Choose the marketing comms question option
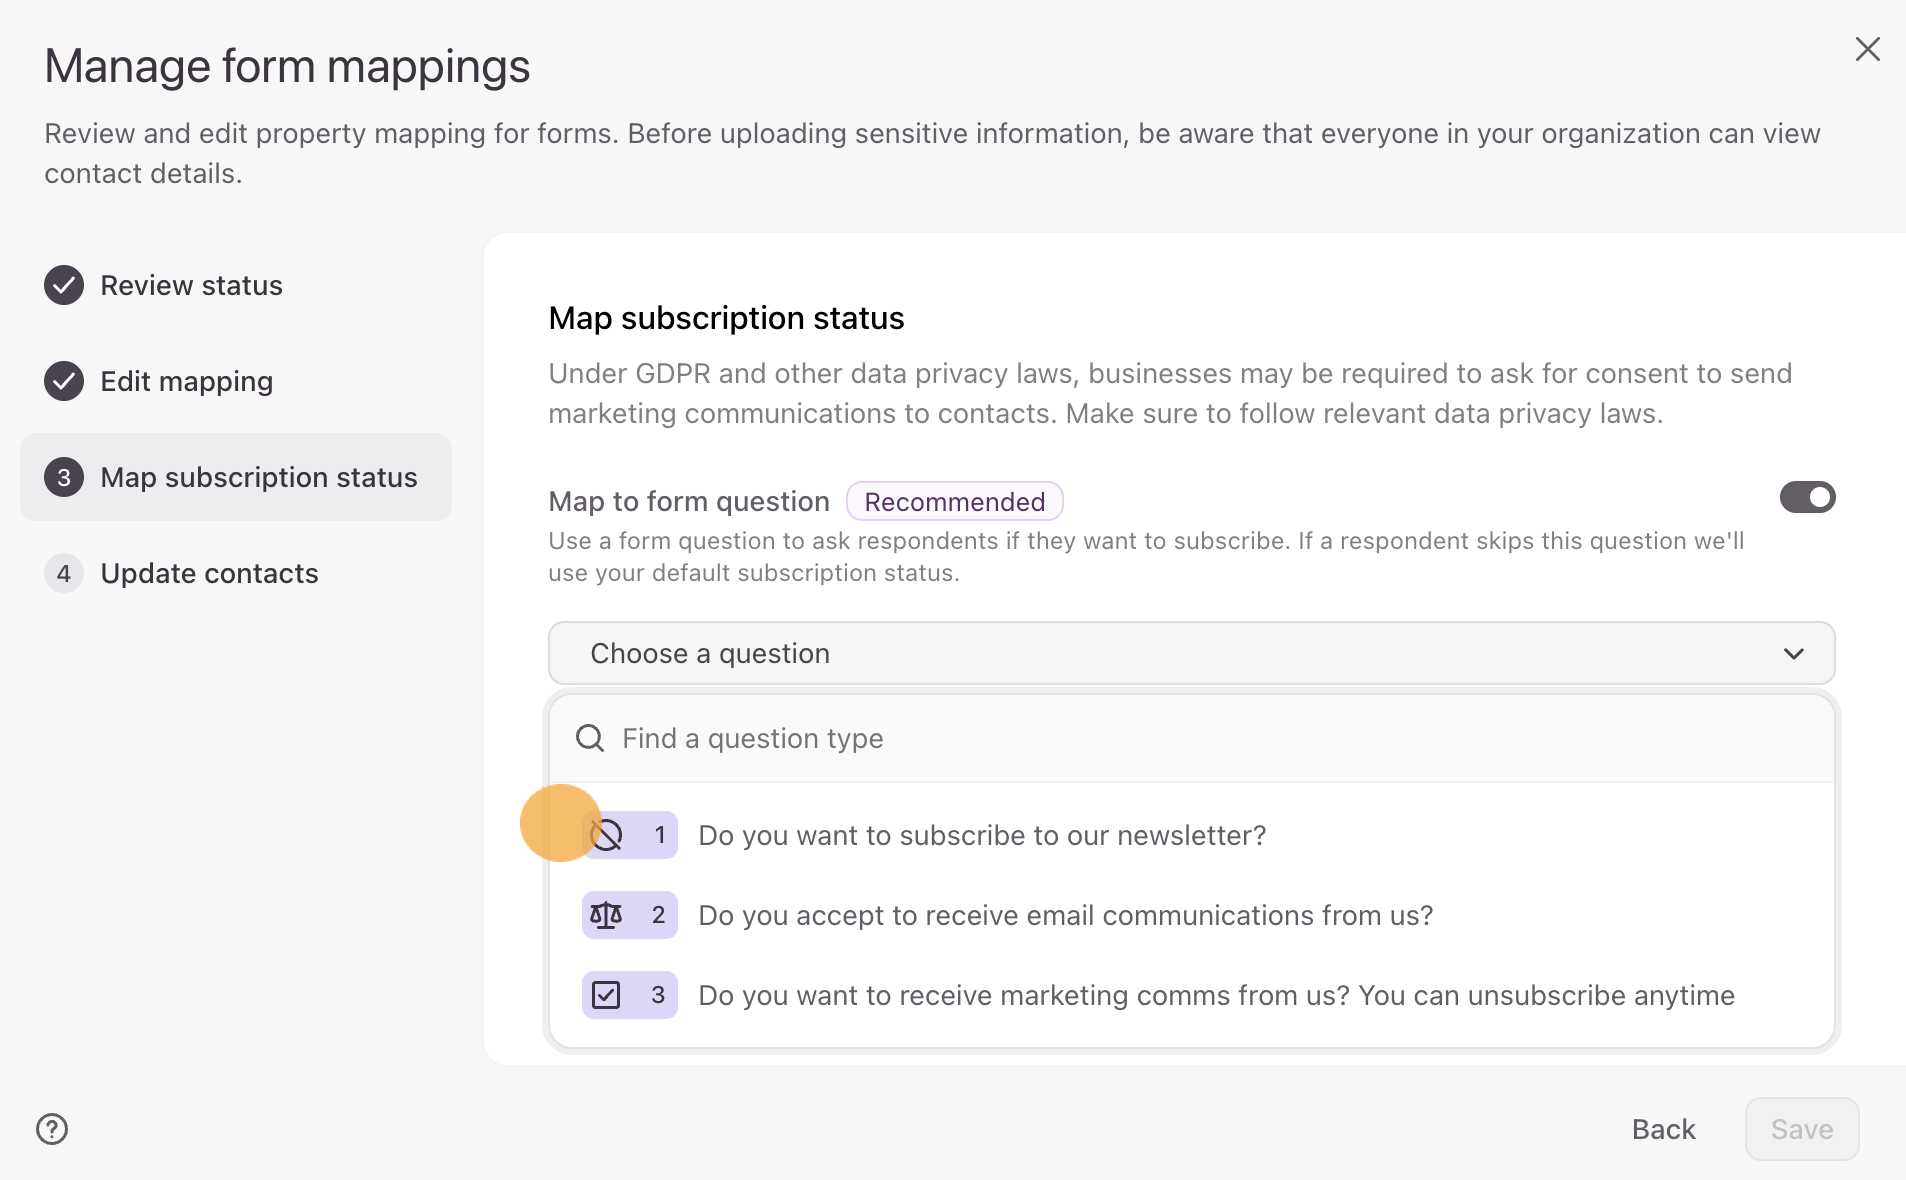Viewport: 1906px width, 1180px height. click(1216, 995)
